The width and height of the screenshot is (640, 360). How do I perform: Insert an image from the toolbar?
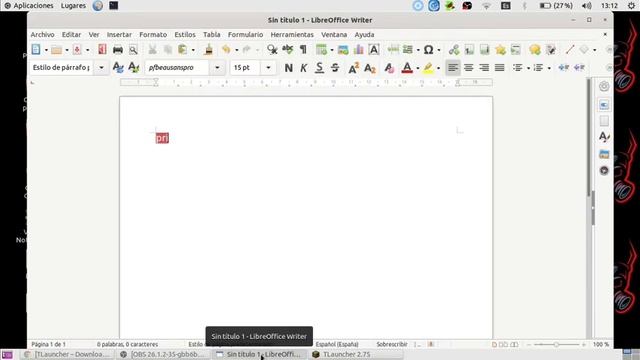tap(343, 50)
